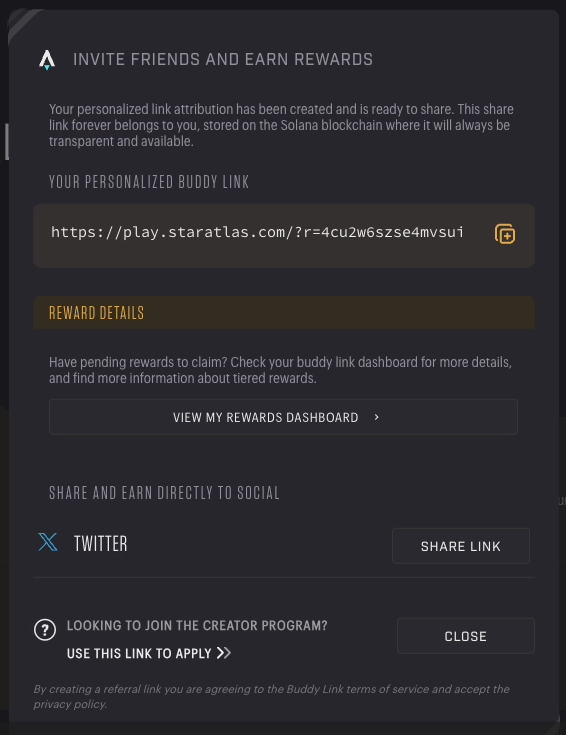This screenshot has width=566, height=735.
Task: Click the arrow in rewards dashboard button
Action: click(x=376, y=417)
